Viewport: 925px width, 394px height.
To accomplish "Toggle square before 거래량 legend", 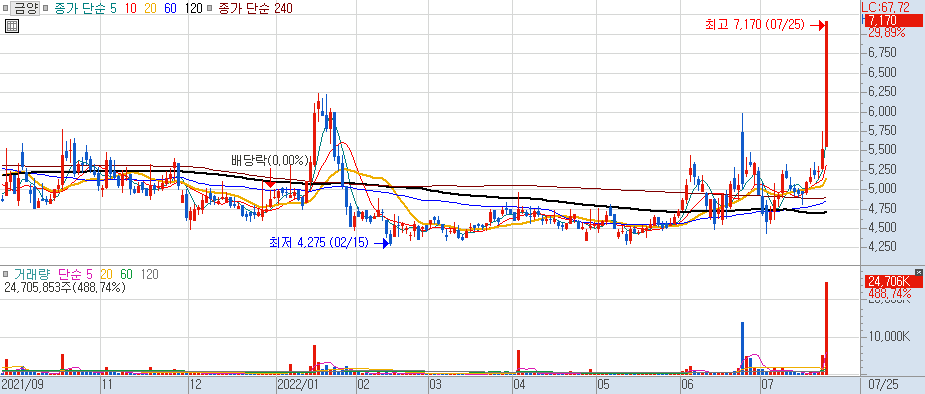I will point(6,274).
